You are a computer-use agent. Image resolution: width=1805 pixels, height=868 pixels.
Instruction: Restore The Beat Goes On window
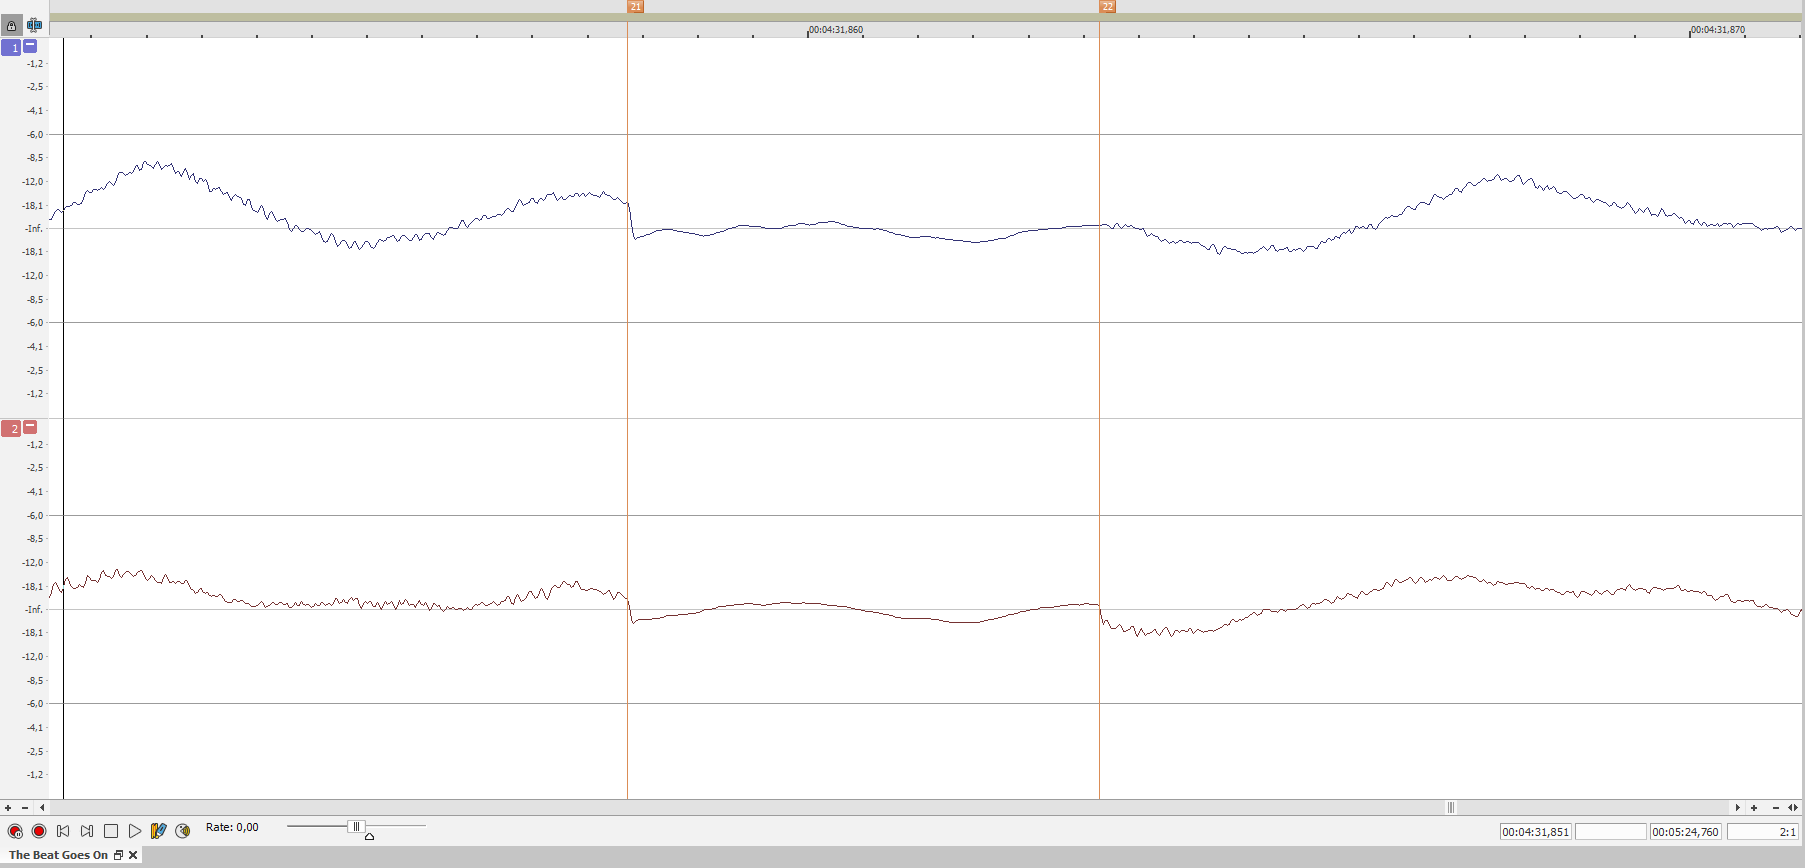[x=118, y=855]
